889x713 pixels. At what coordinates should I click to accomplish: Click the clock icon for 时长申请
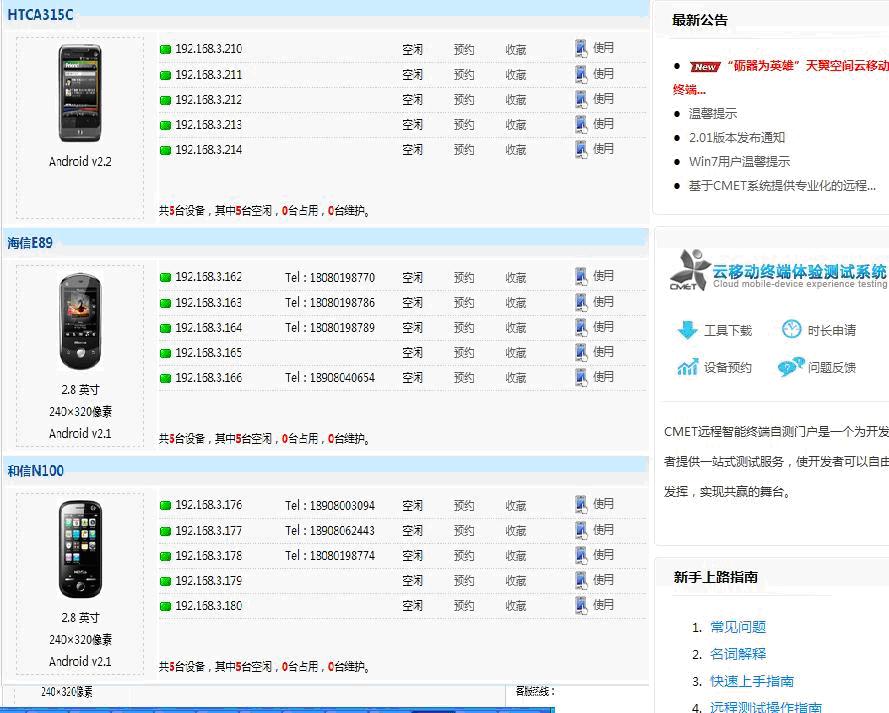point(791,329)
